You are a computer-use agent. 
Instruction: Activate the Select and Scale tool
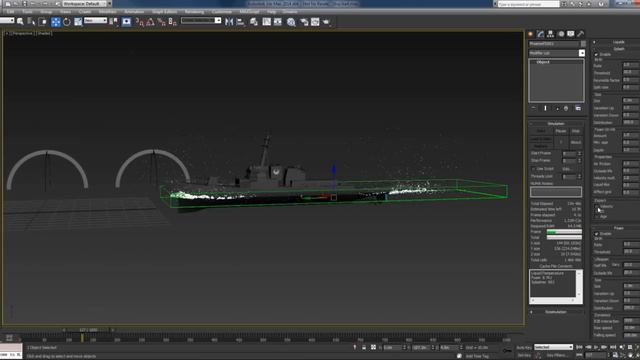coord(78,22)
